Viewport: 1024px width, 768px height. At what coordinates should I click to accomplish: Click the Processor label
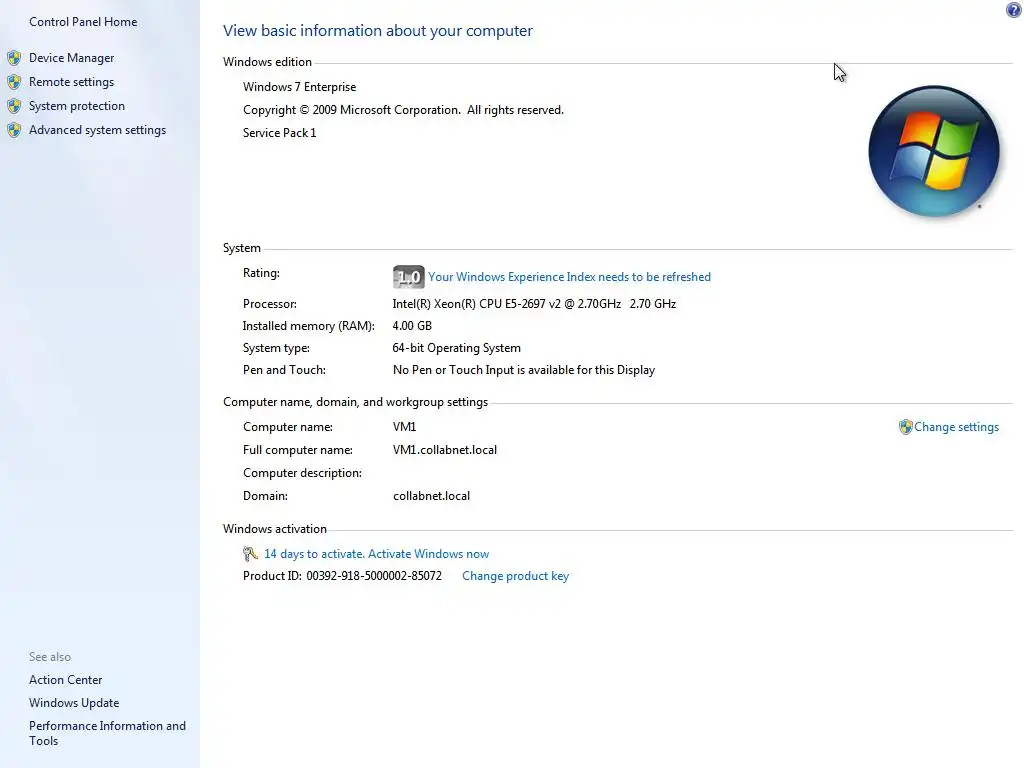pyautogui.click(x=270, y=304)
